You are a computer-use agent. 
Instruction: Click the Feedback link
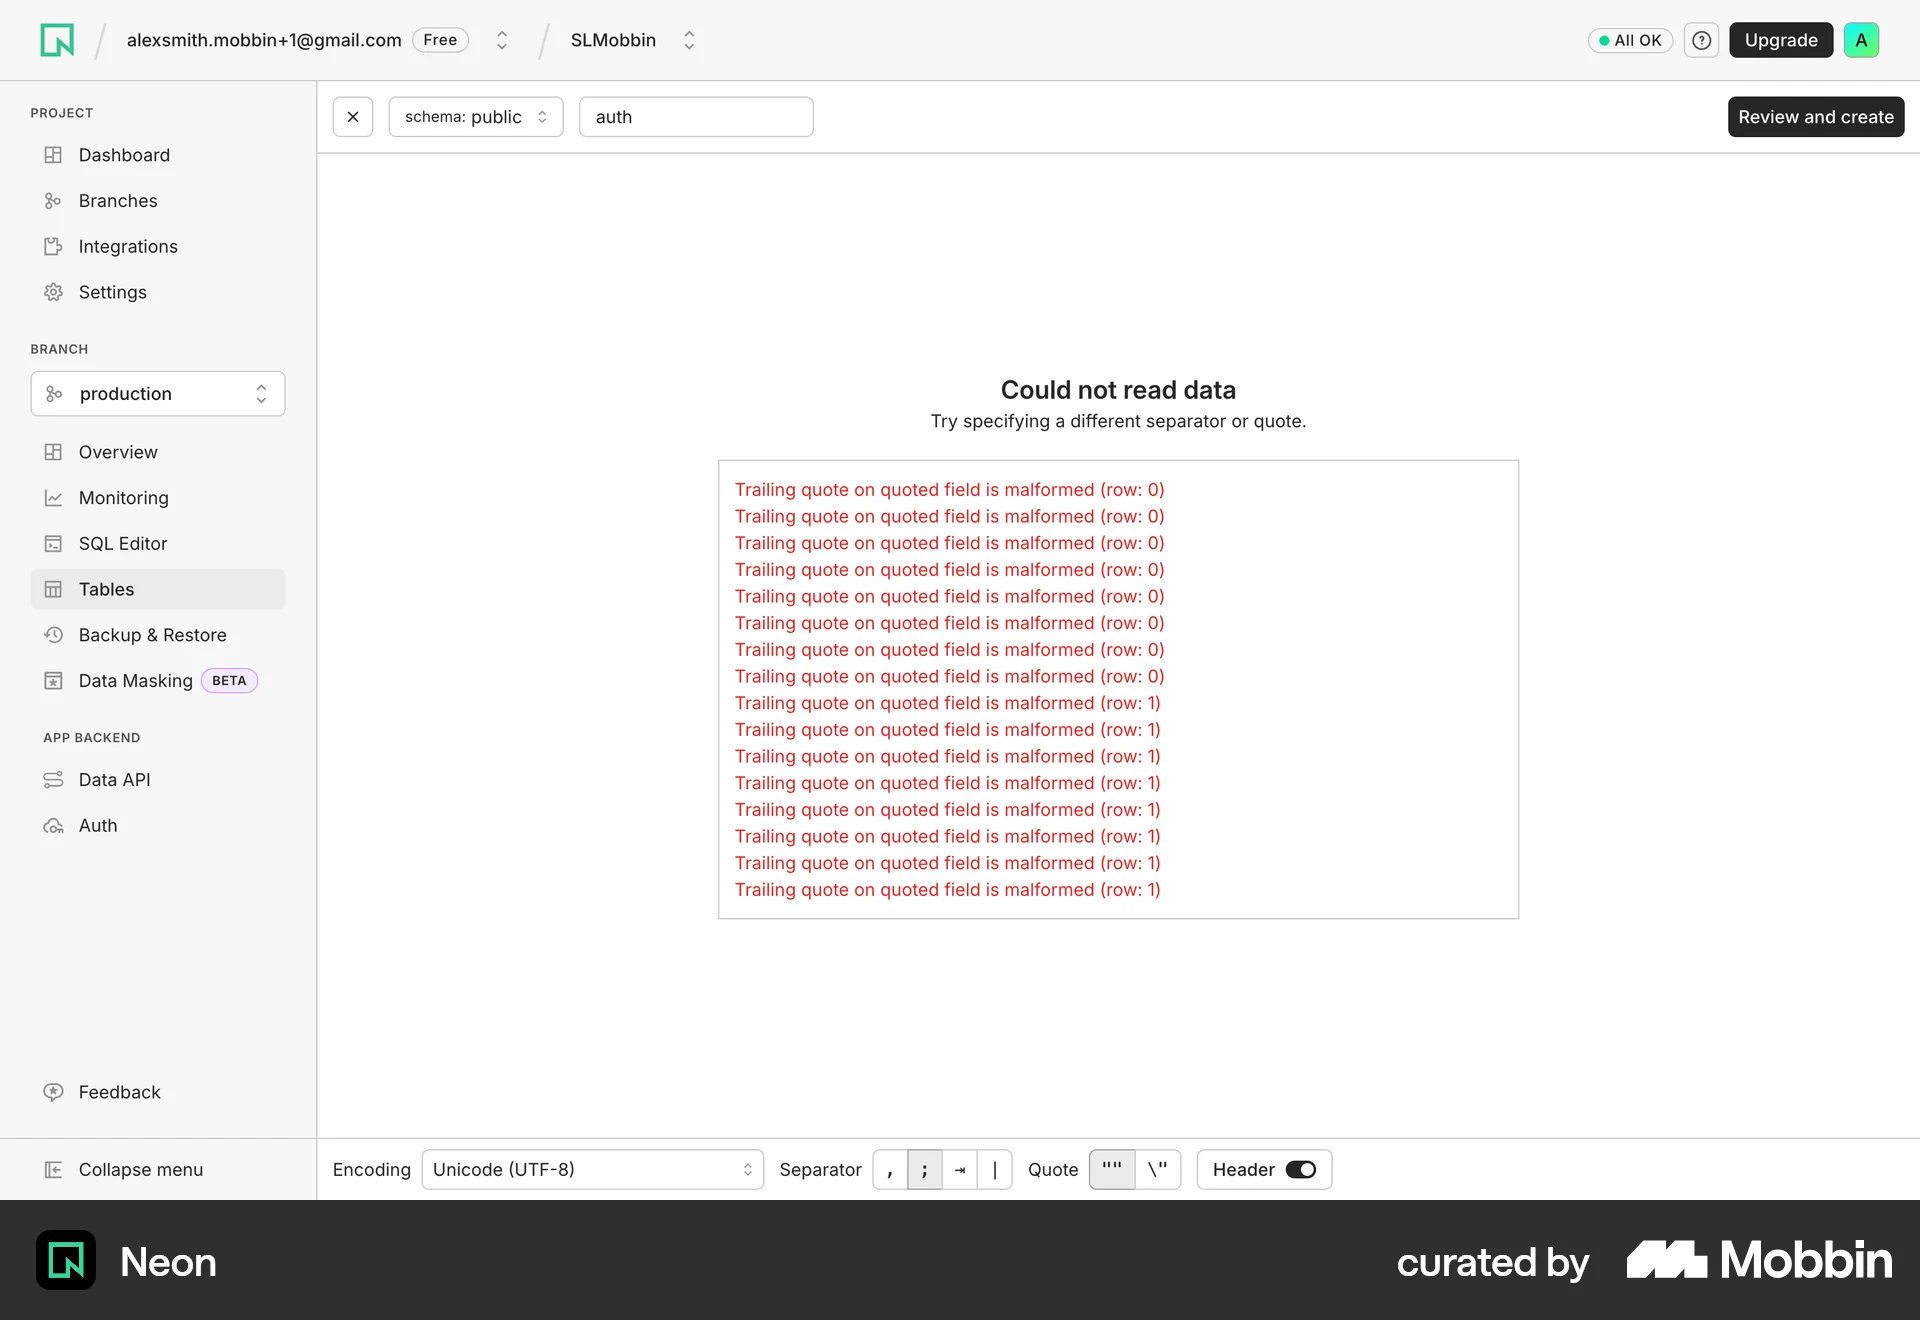(119, 1092)
